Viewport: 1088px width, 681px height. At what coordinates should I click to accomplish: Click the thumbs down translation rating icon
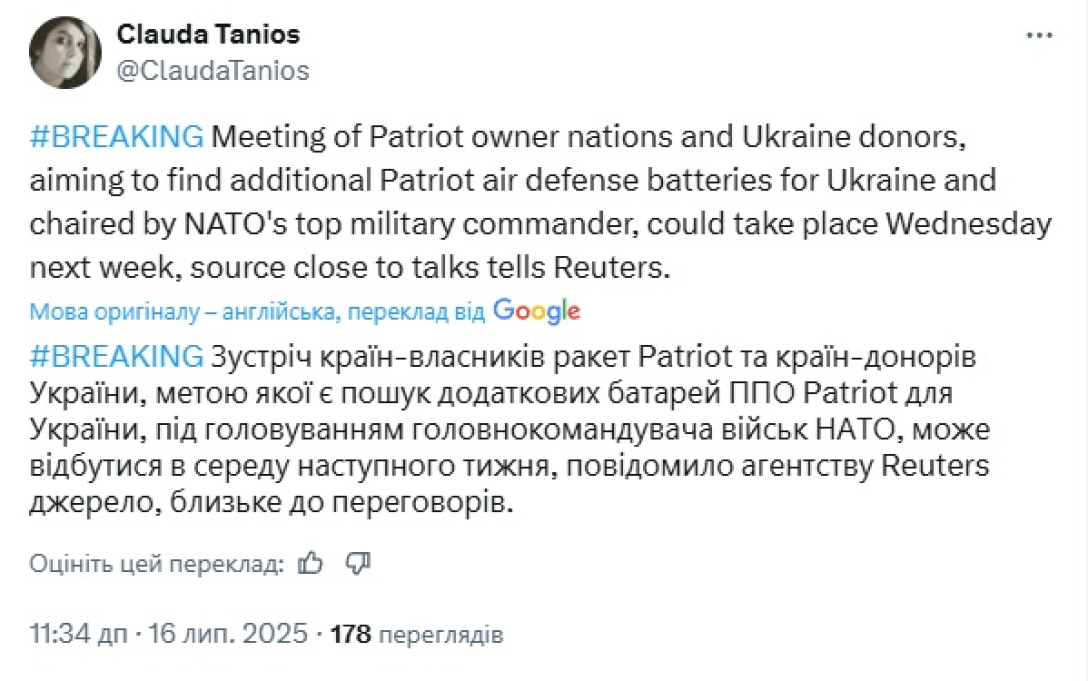point(357,563)
